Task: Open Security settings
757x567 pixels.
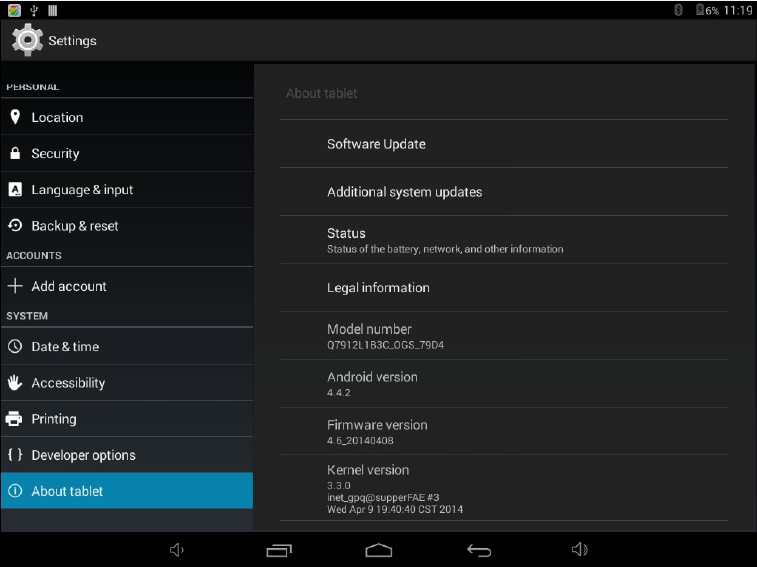Action: pyautogui.click(x=127, y=153)
